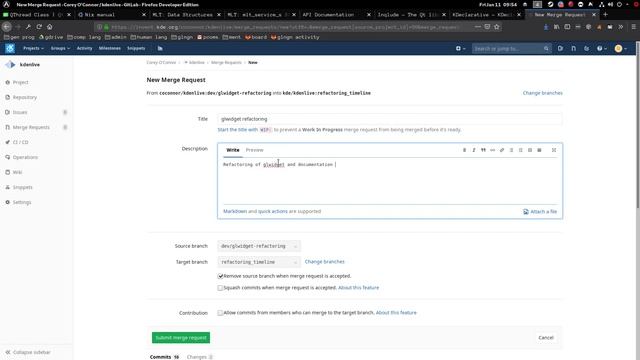Screen dimensions: 640x360
Task: Expand the Projects menu in navbar
Action: [33, 48]
